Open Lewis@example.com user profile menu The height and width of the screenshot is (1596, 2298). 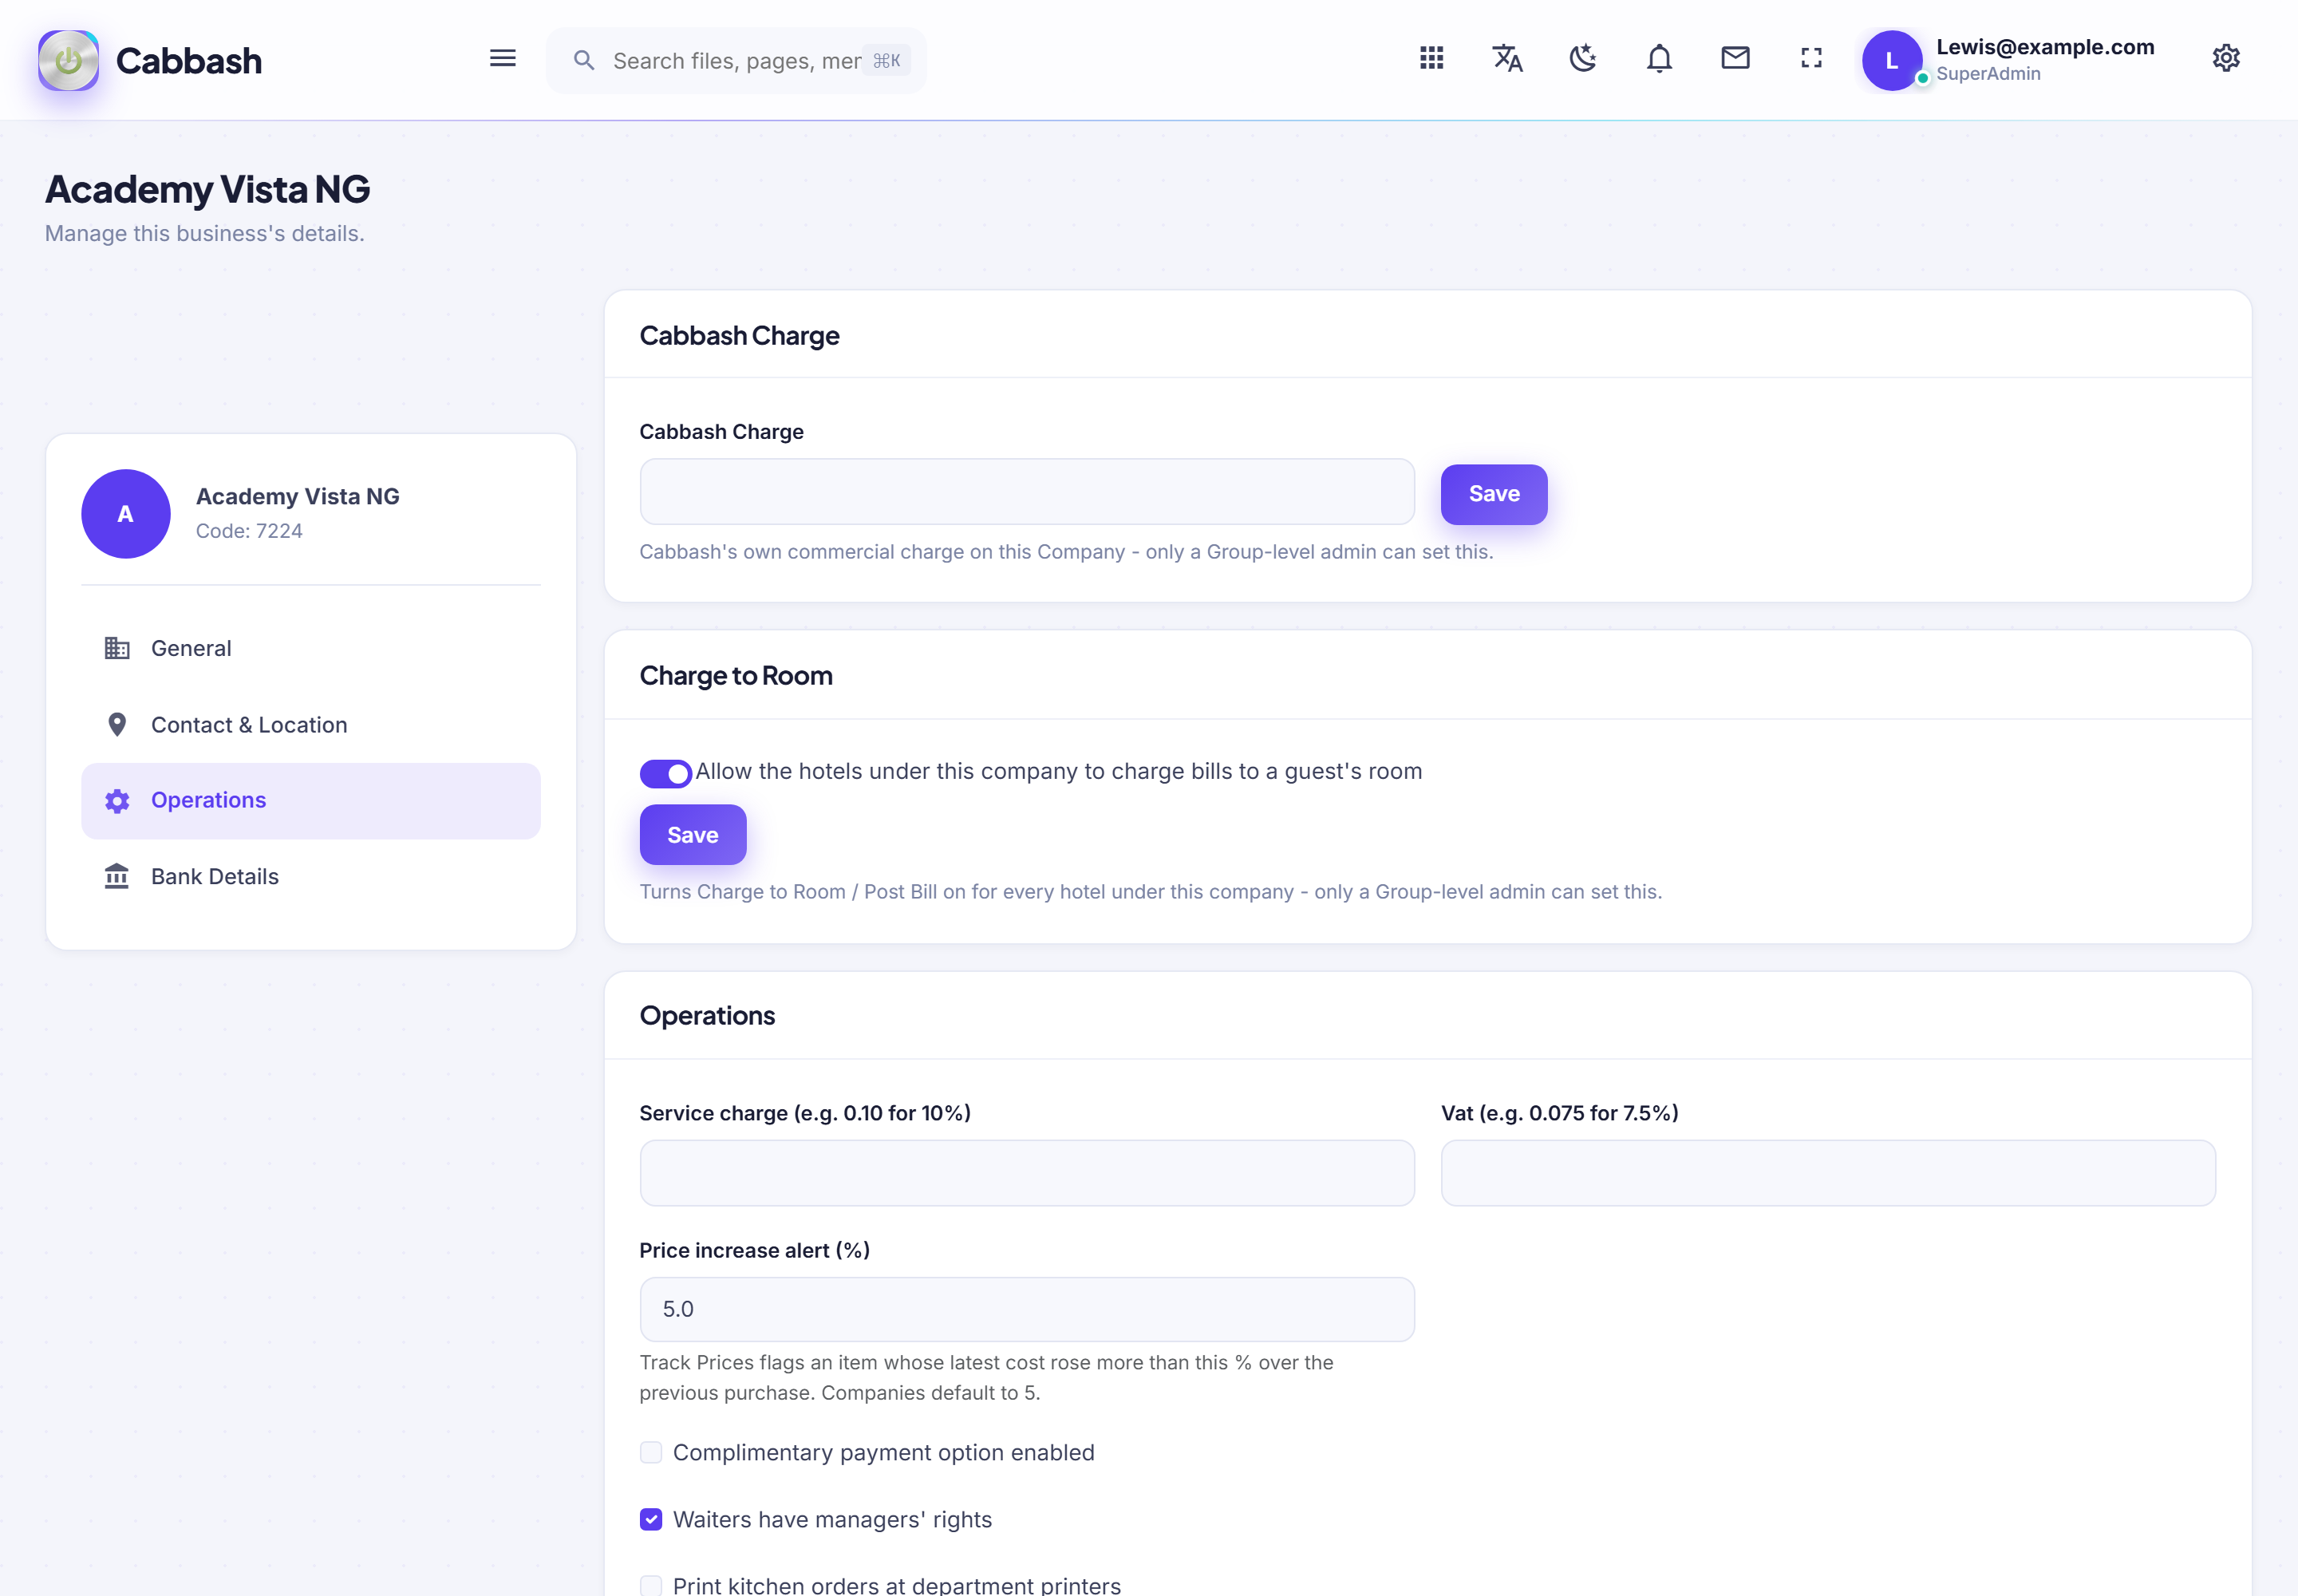pos(2008,61)
